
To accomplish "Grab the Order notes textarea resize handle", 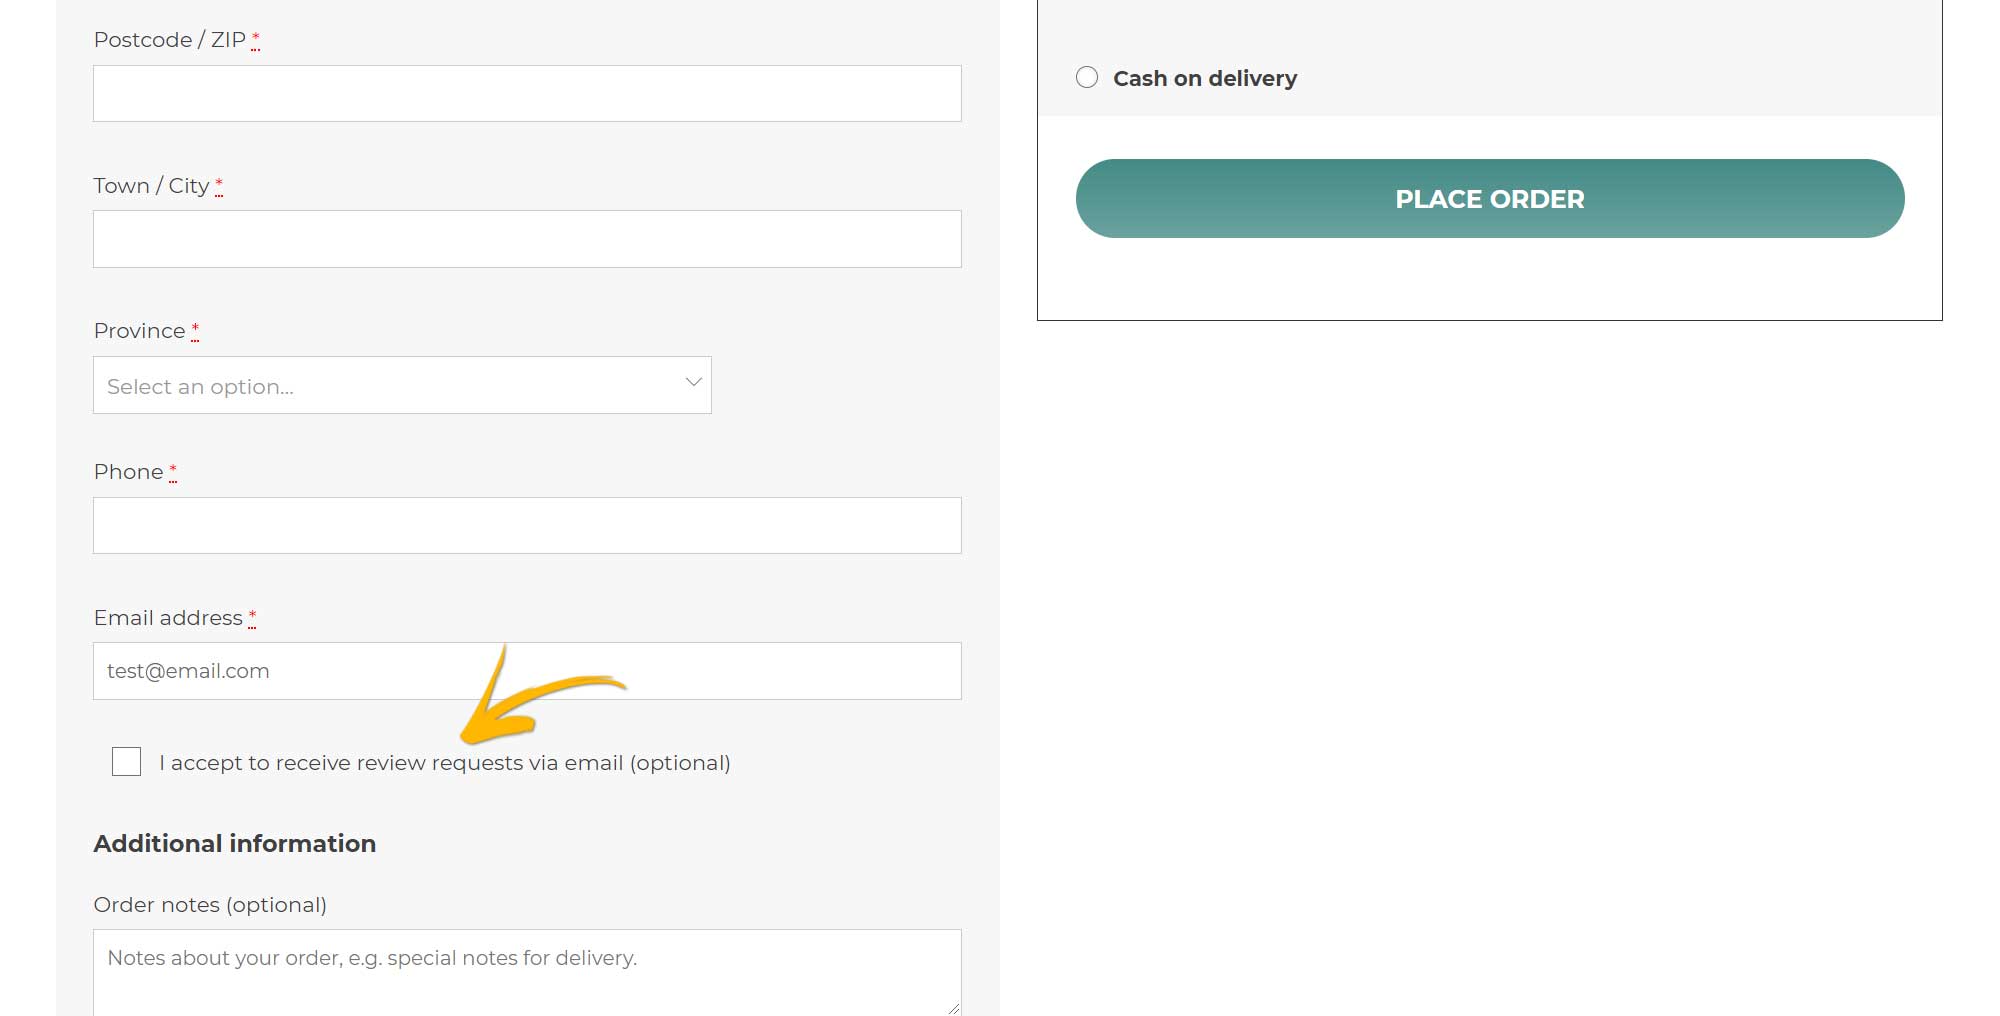I will (954, 1008).
